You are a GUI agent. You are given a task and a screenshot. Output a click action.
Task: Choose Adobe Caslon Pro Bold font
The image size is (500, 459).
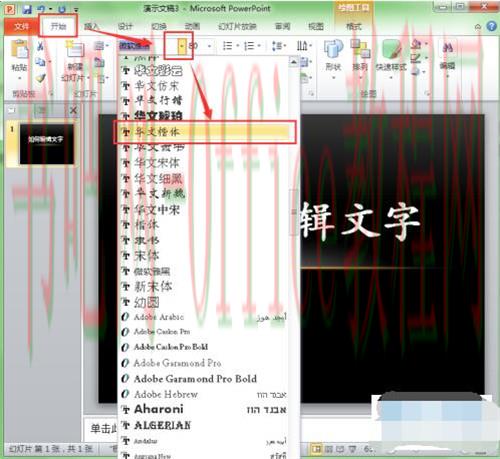coord(203,347)
